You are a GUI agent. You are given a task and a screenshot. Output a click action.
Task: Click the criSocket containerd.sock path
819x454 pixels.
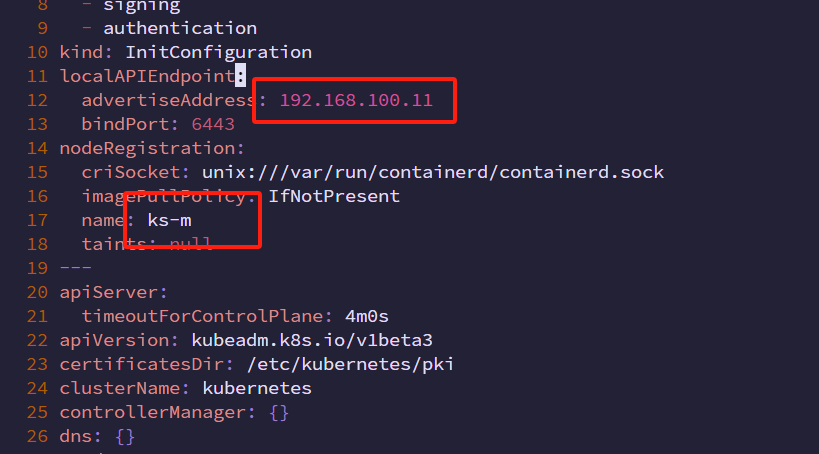[x=433, y=172]
